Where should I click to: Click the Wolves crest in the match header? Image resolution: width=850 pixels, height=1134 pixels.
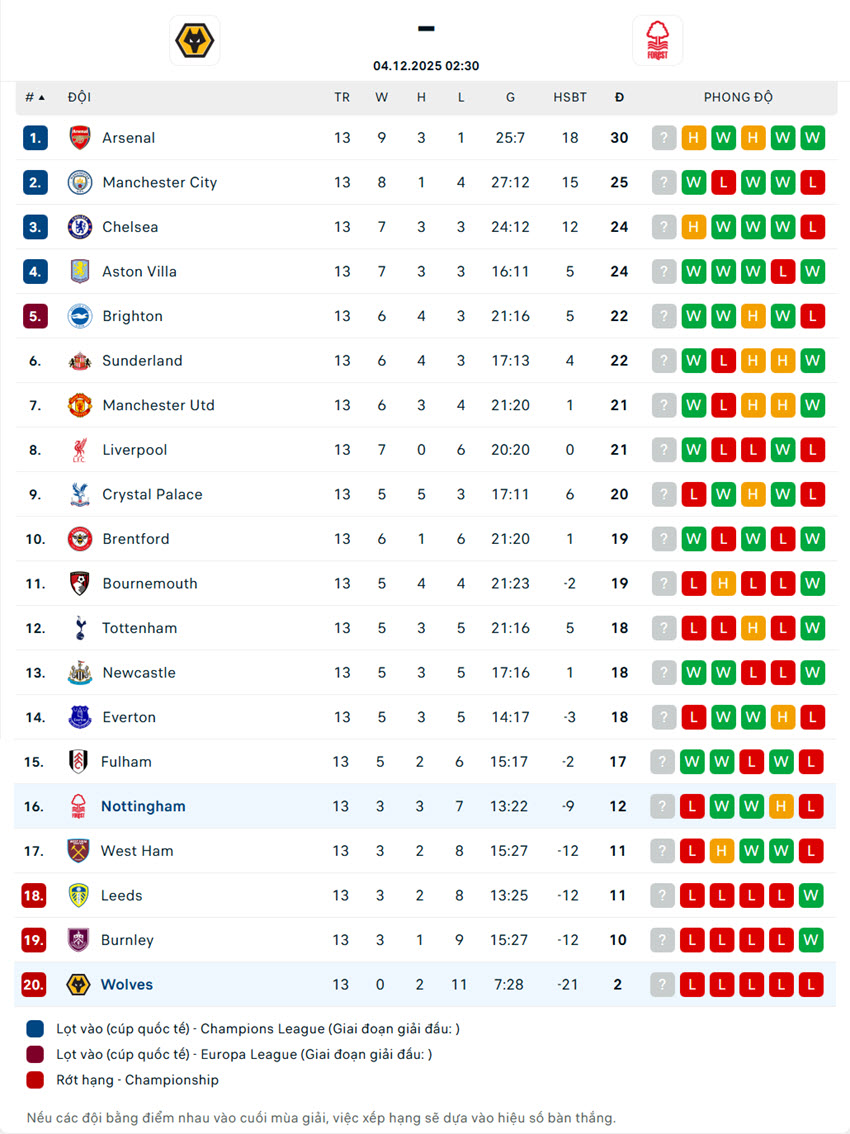click(x=195, y=41)
